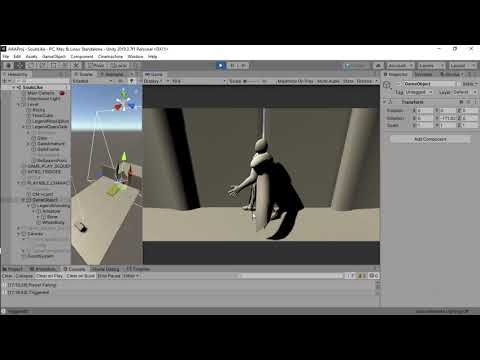Click the Collab button in toolbar
Screen dimensions: 480x360
point(356,66)
